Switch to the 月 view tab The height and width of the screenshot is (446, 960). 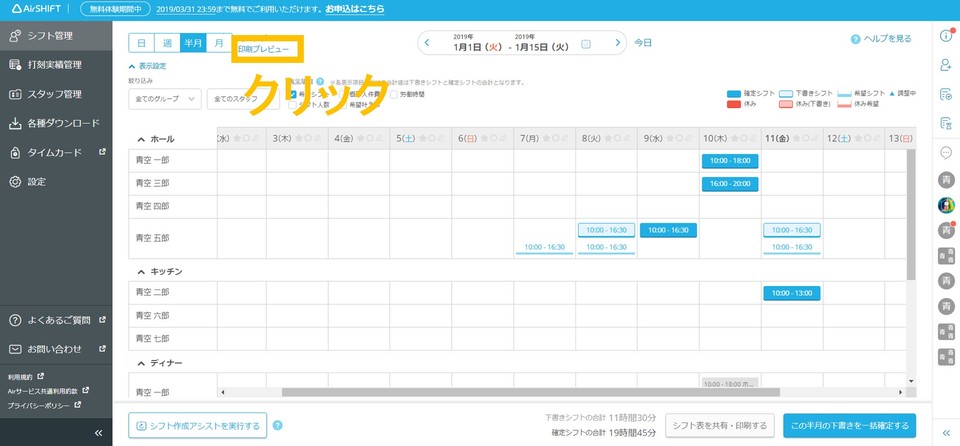pos(218,43)
